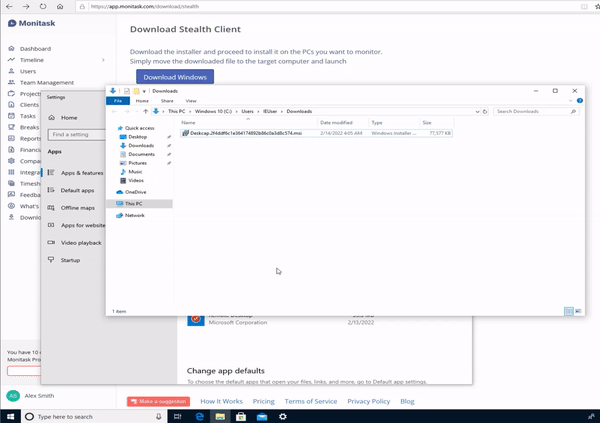The image size is (600, 423).
Task: Select the Breaks icon in Monitask sidebar
Action: [11, 127]
